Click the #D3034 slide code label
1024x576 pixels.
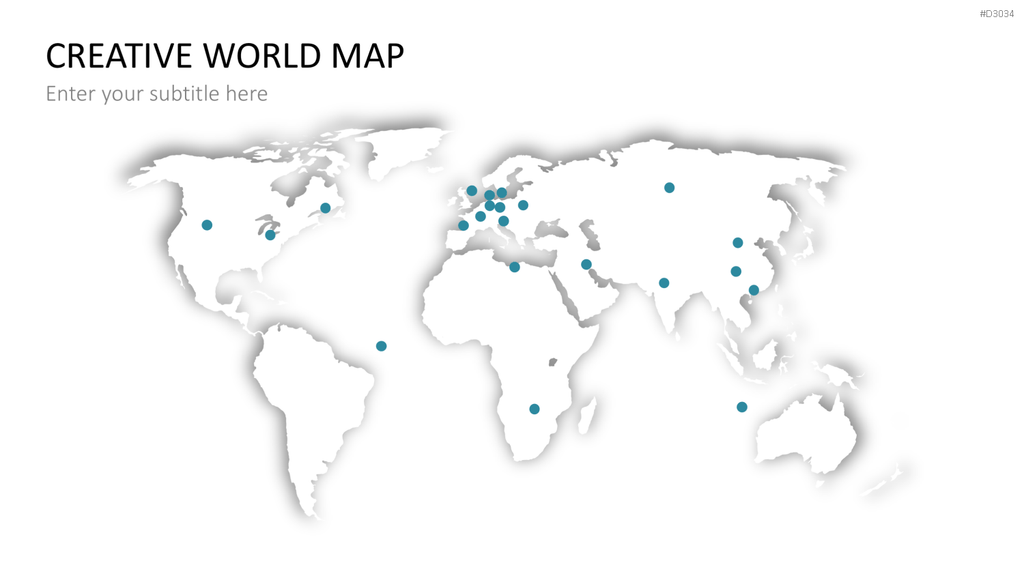point(997,14)
